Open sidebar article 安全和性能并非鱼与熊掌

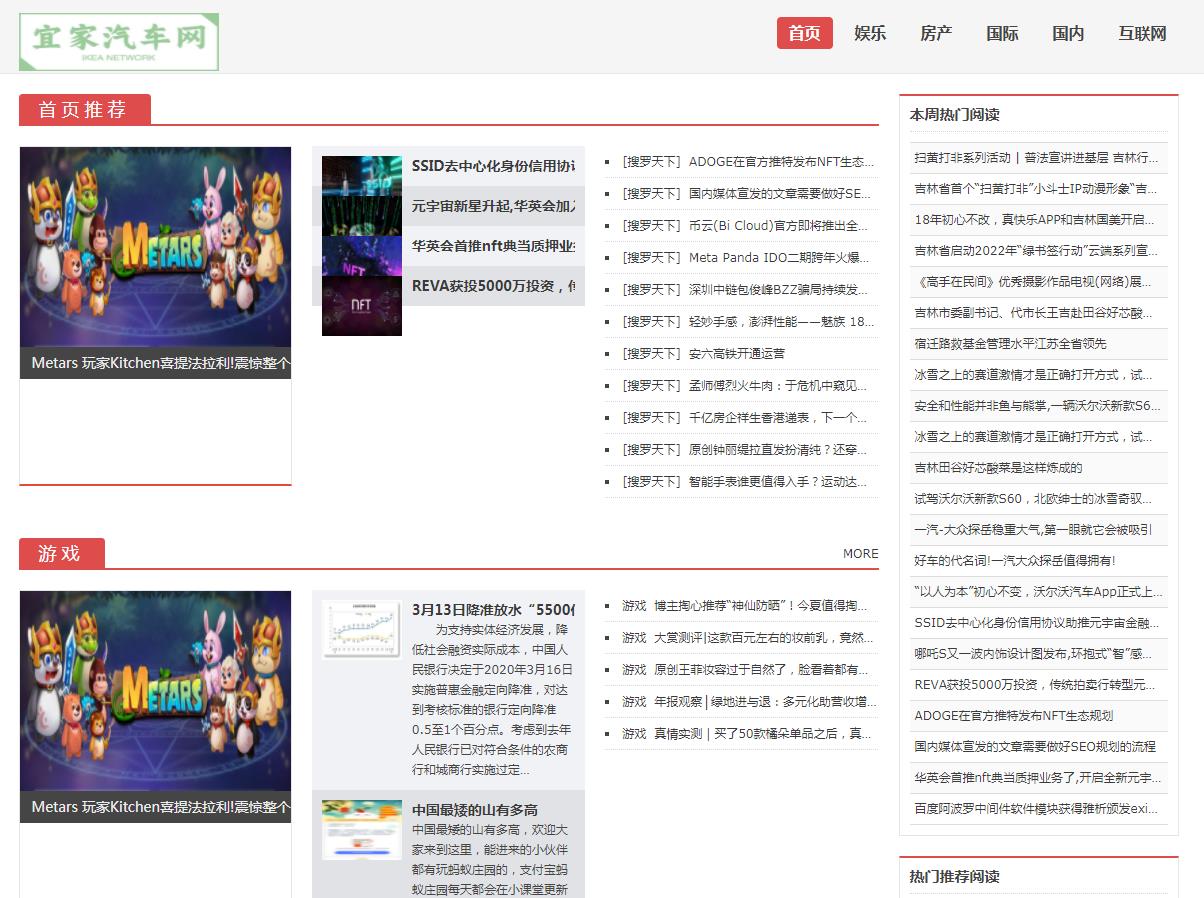(1037, 405)
